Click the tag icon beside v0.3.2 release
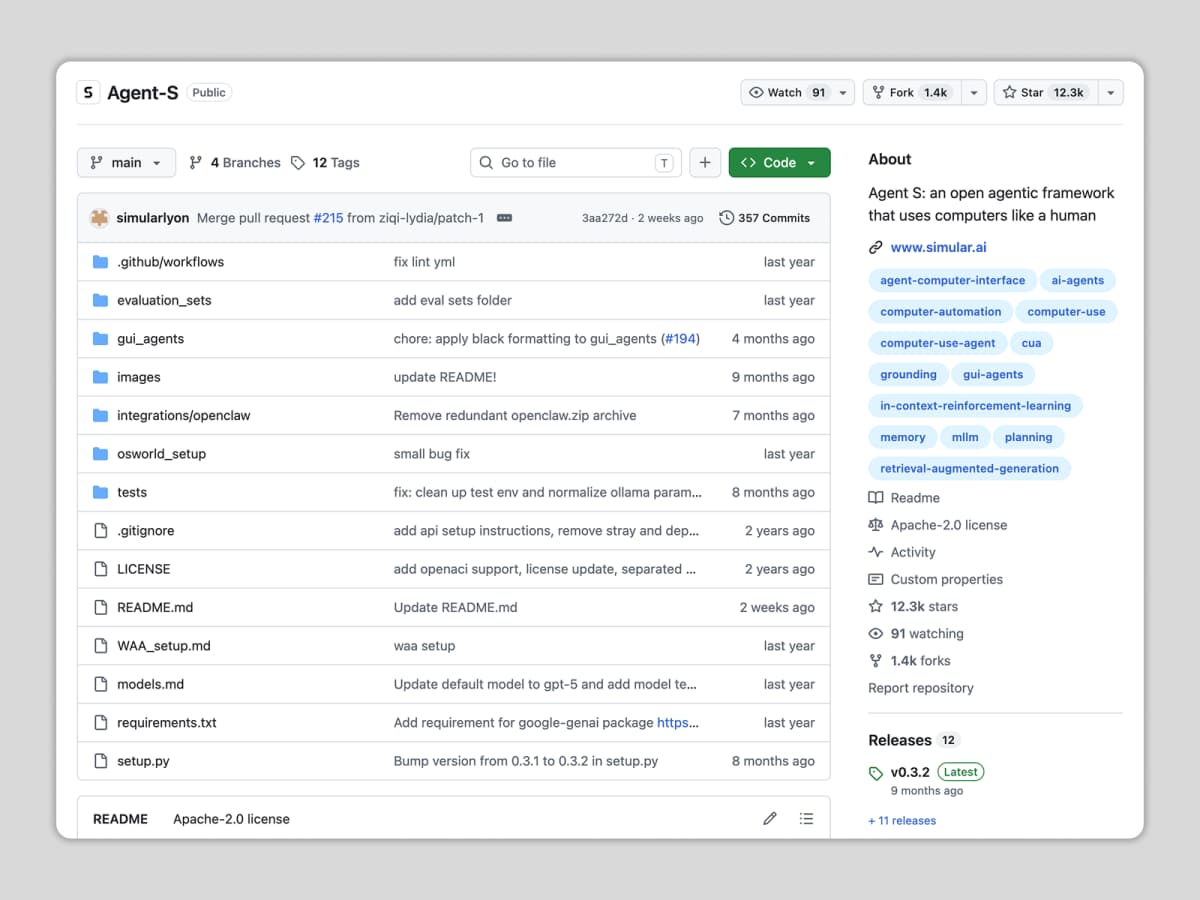Image resolution: width=1200 pixels, height=900 pixels. click(876, 773)
